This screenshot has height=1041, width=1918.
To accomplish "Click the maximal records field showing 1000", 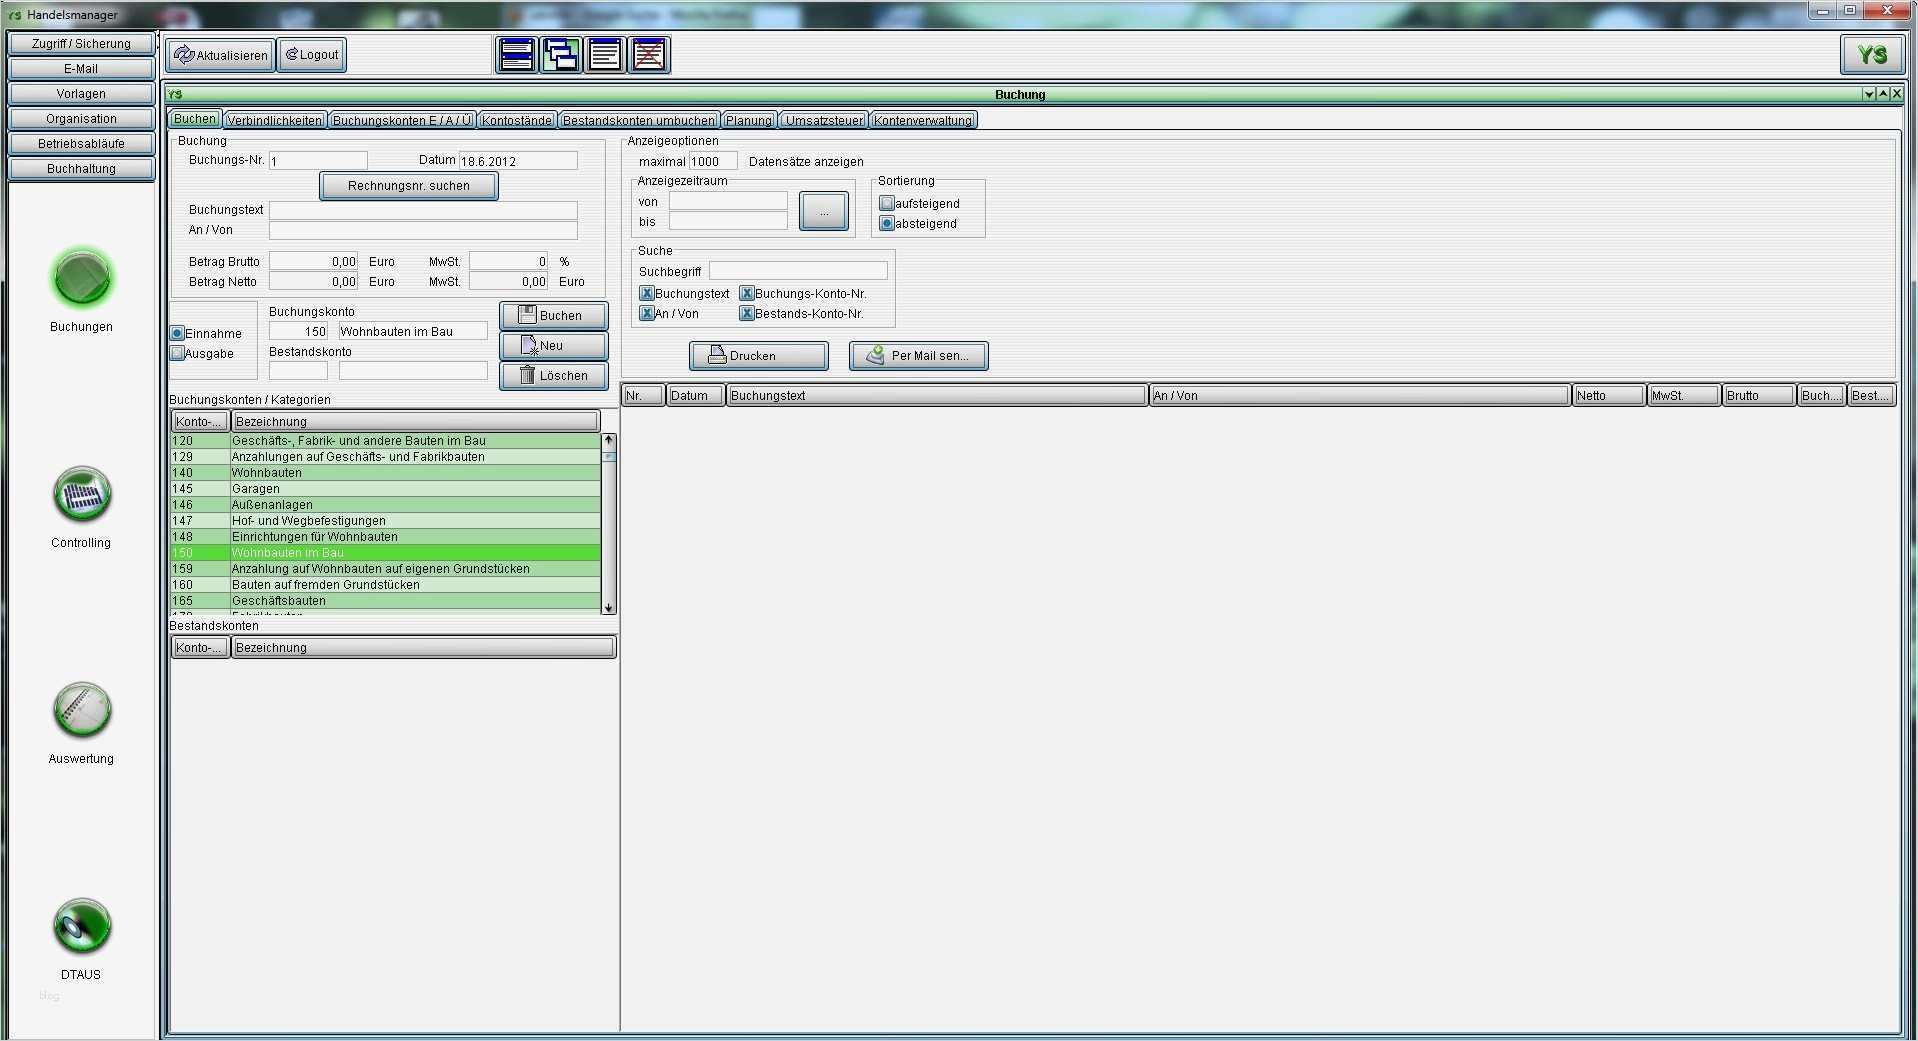I will (713, 161).
